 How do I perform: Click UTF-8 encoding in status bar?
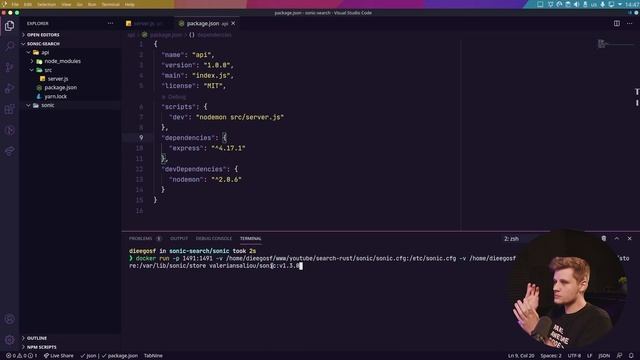[574, 356]
